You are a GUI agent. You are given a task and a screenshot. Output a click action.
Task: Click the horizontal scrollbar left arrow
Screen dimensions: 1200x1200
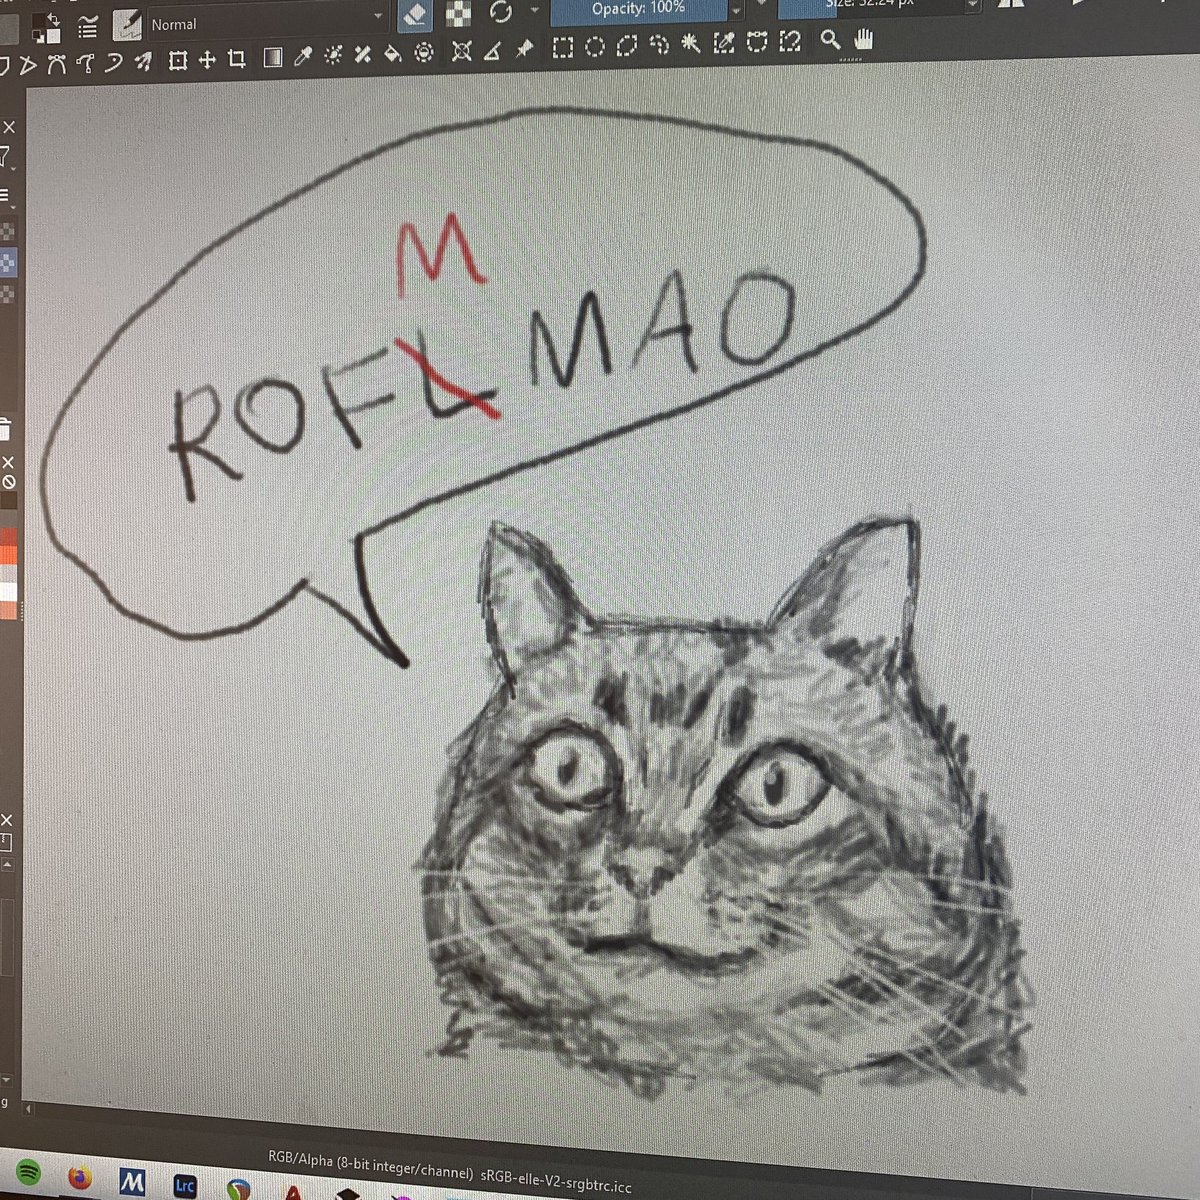[27, 1109]
